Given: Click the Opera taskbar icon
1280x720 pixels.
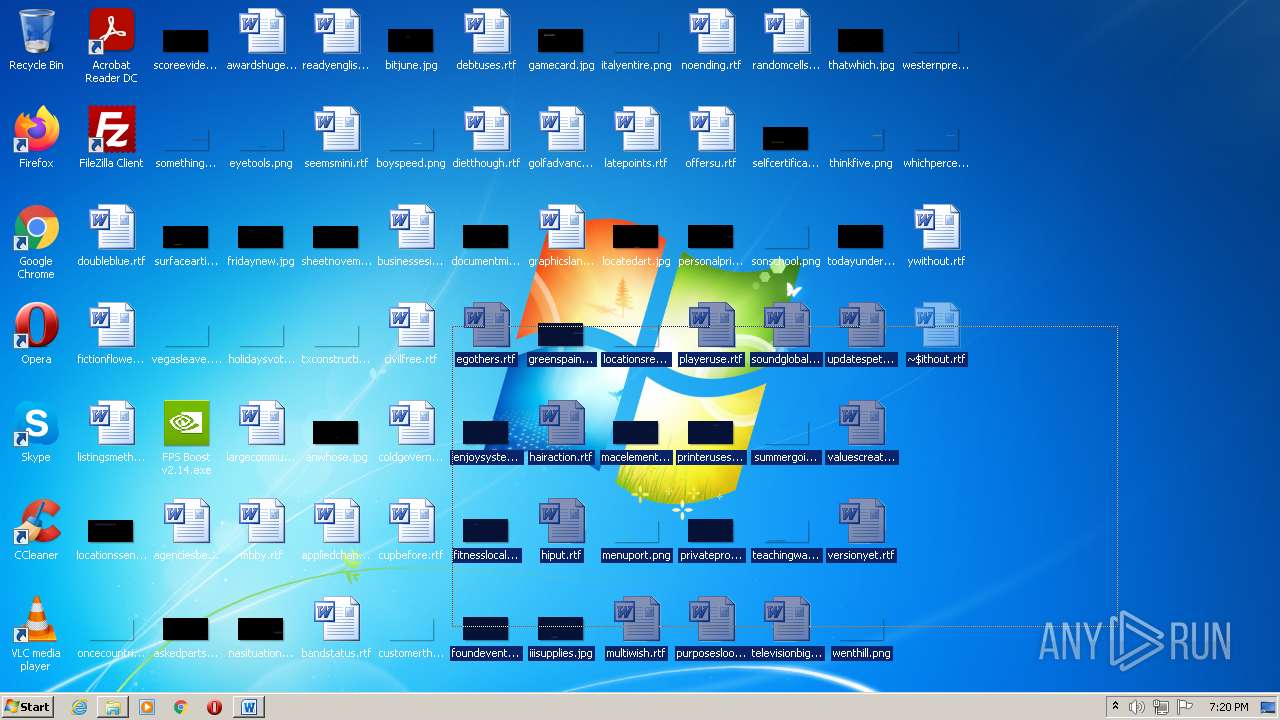Looking at the screenshot, I should (214, 707).
